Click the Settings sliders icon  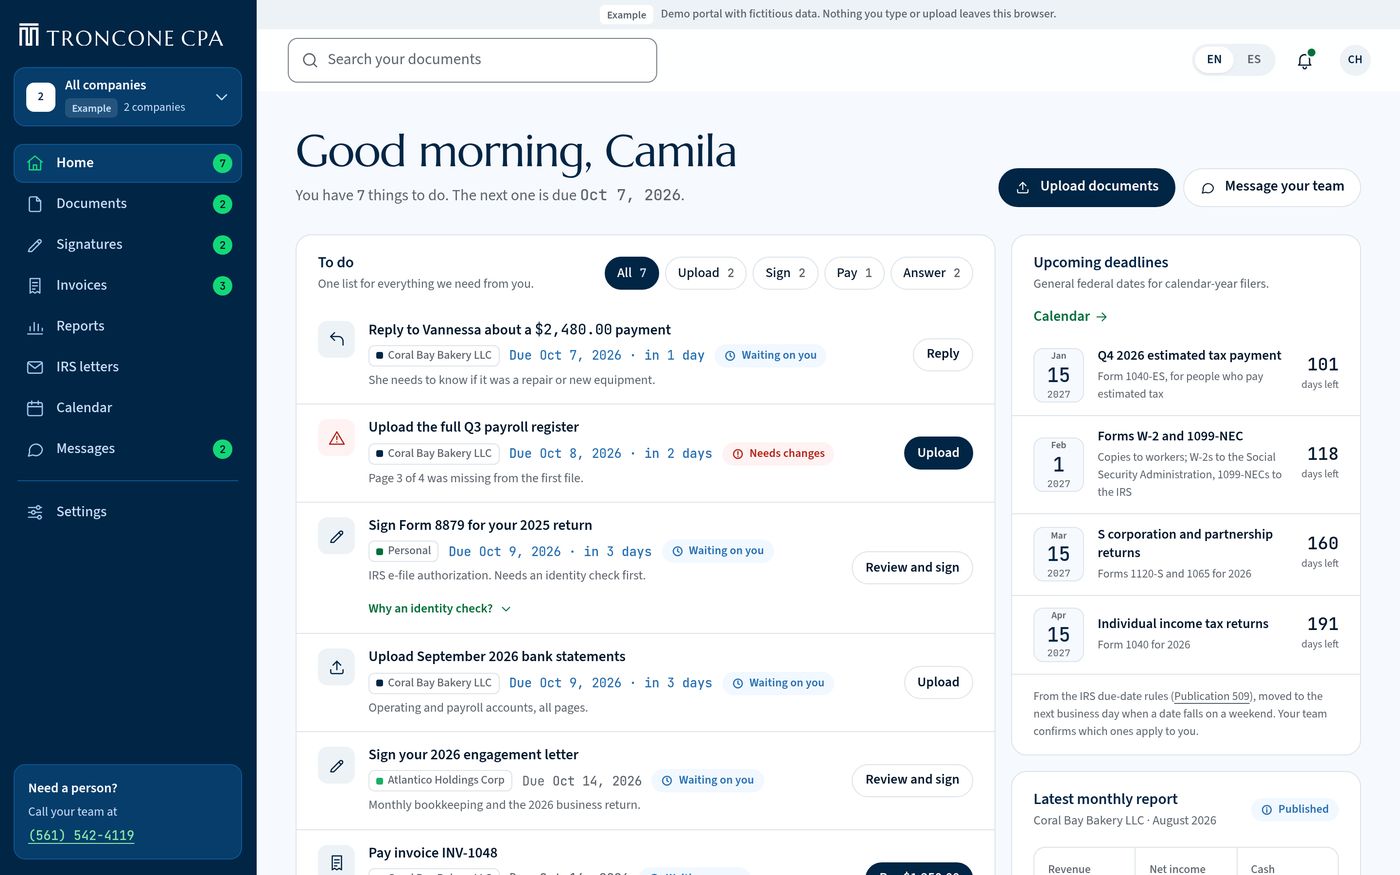click(35, 512)
